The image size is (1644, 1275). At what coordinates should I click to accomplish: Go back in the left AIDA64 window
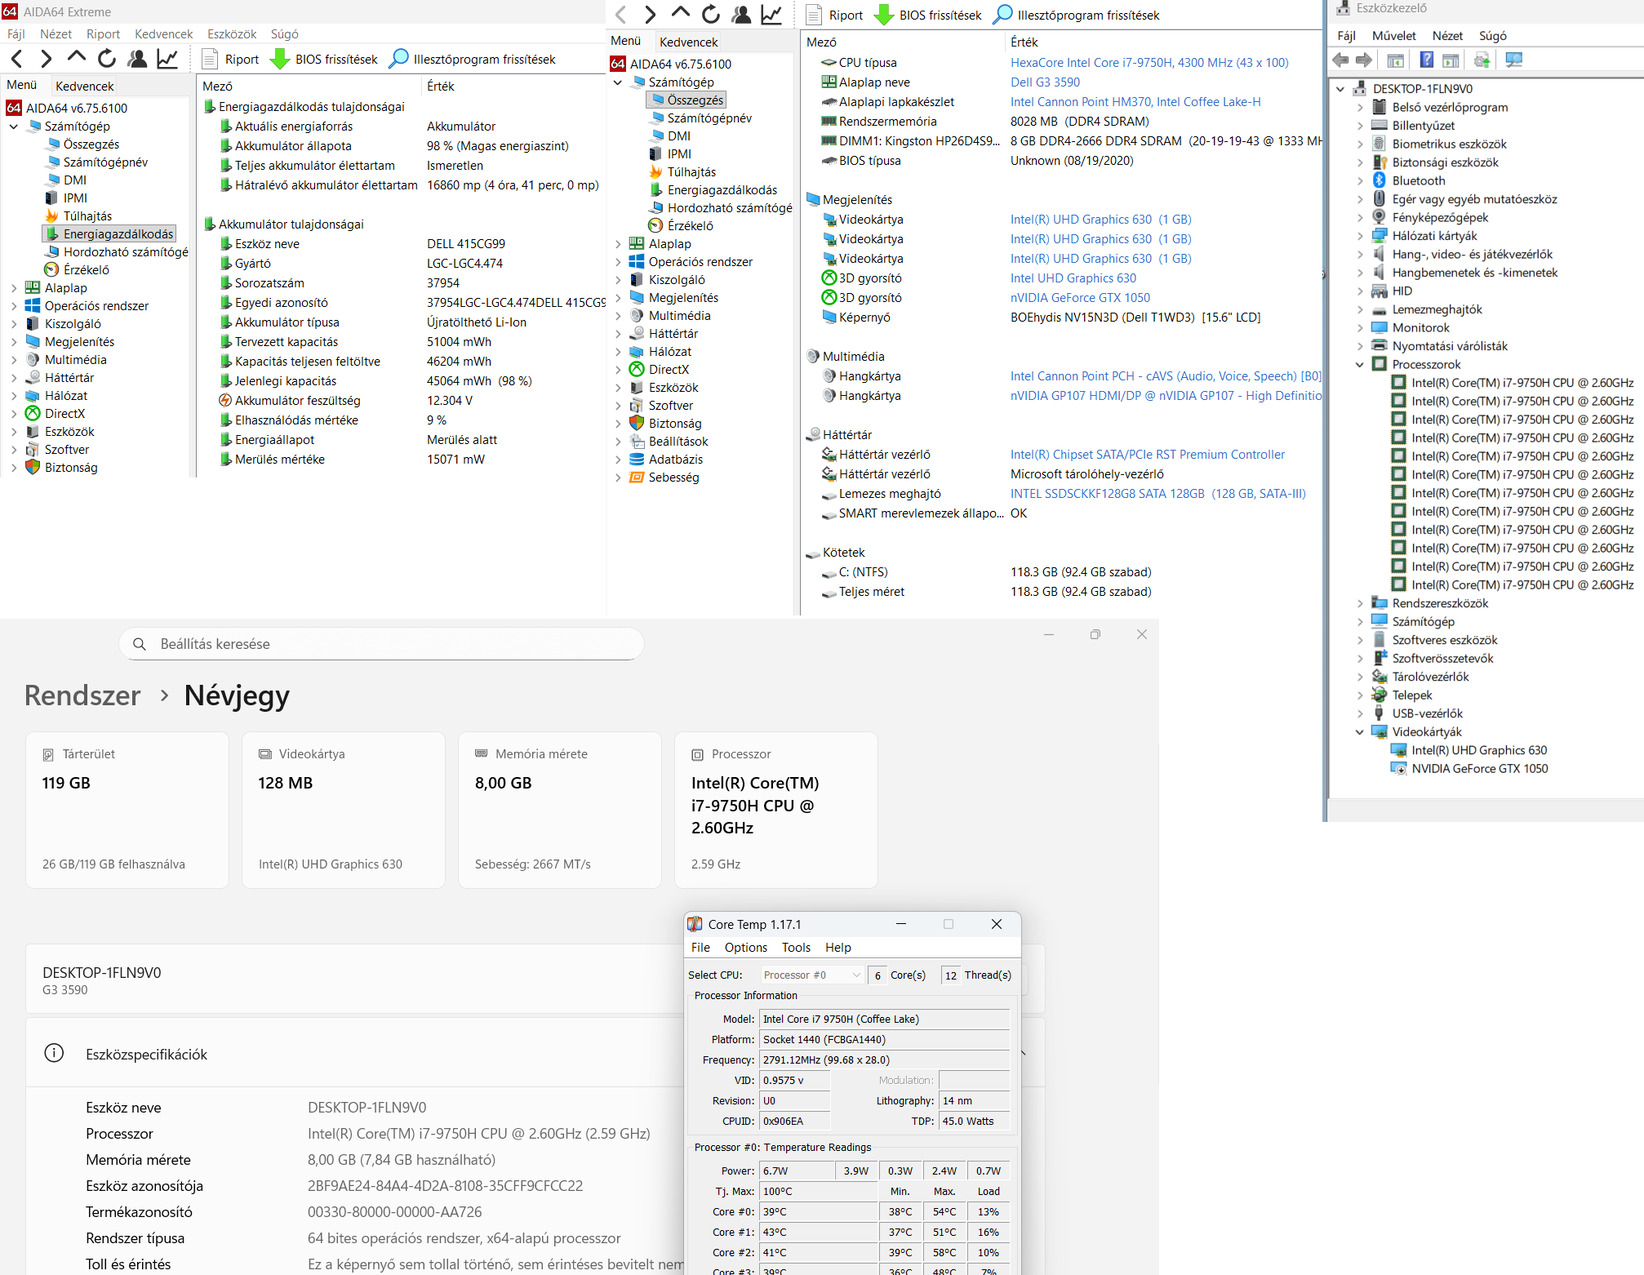coord(17,59)
